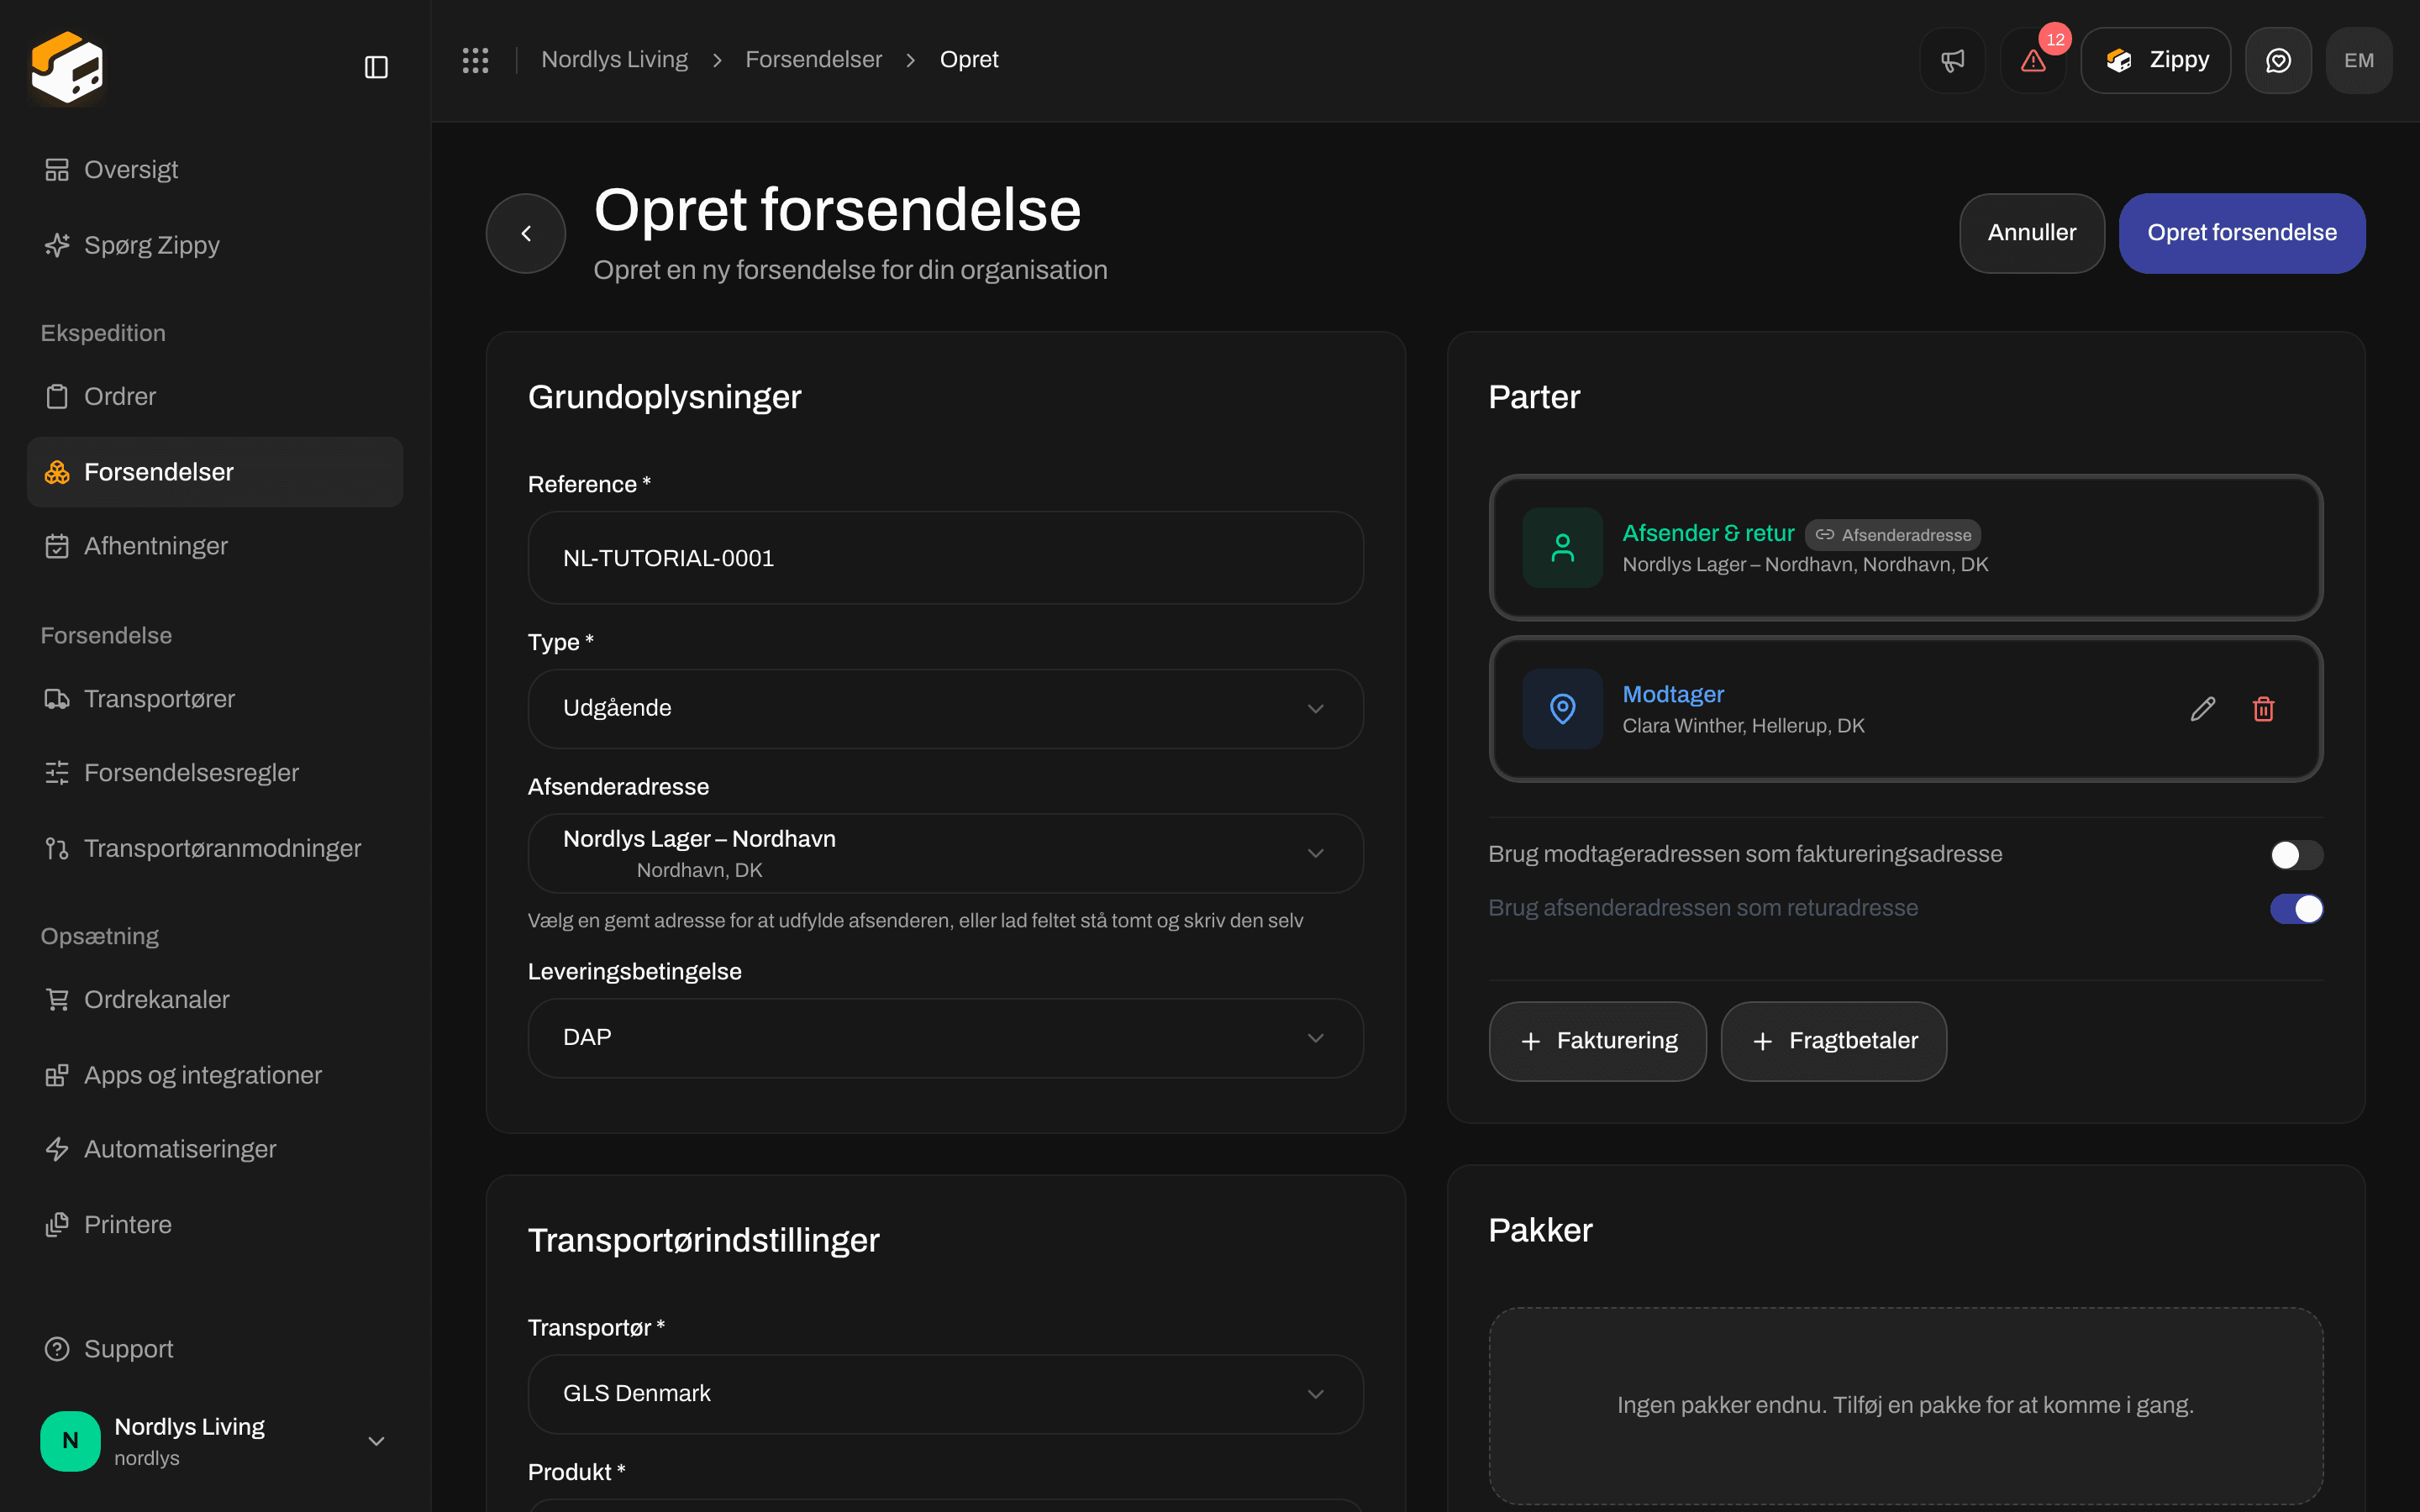Open the apps grid icon in the top bar

coord(475,60)
